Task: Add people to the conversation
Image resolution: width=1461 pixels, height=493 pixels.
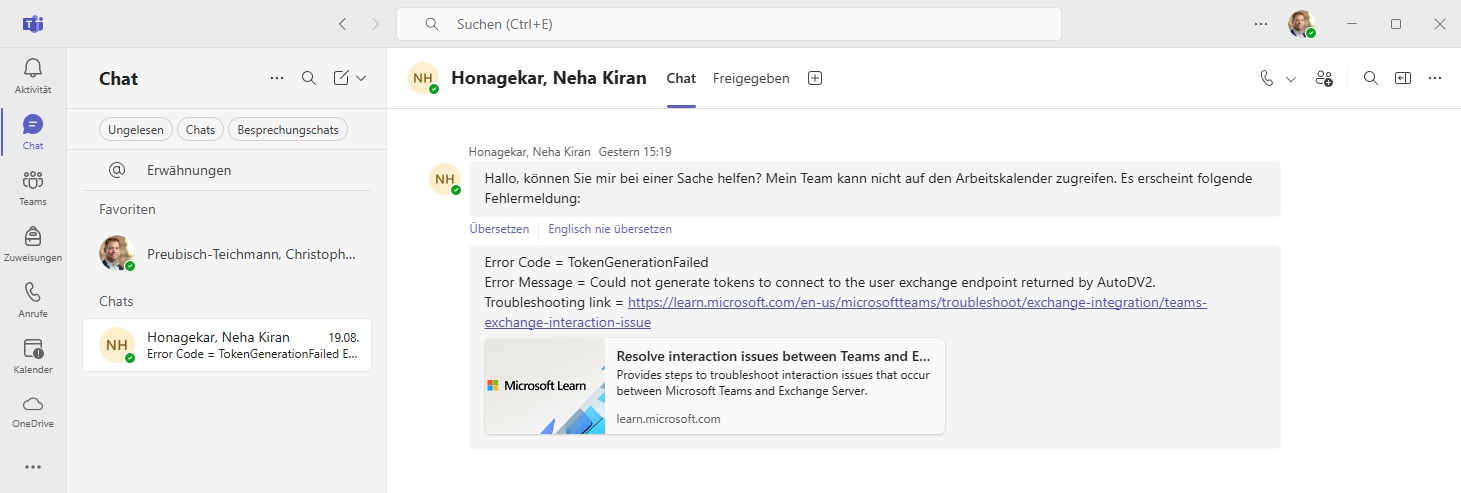Action: (x=1325, y=78)
